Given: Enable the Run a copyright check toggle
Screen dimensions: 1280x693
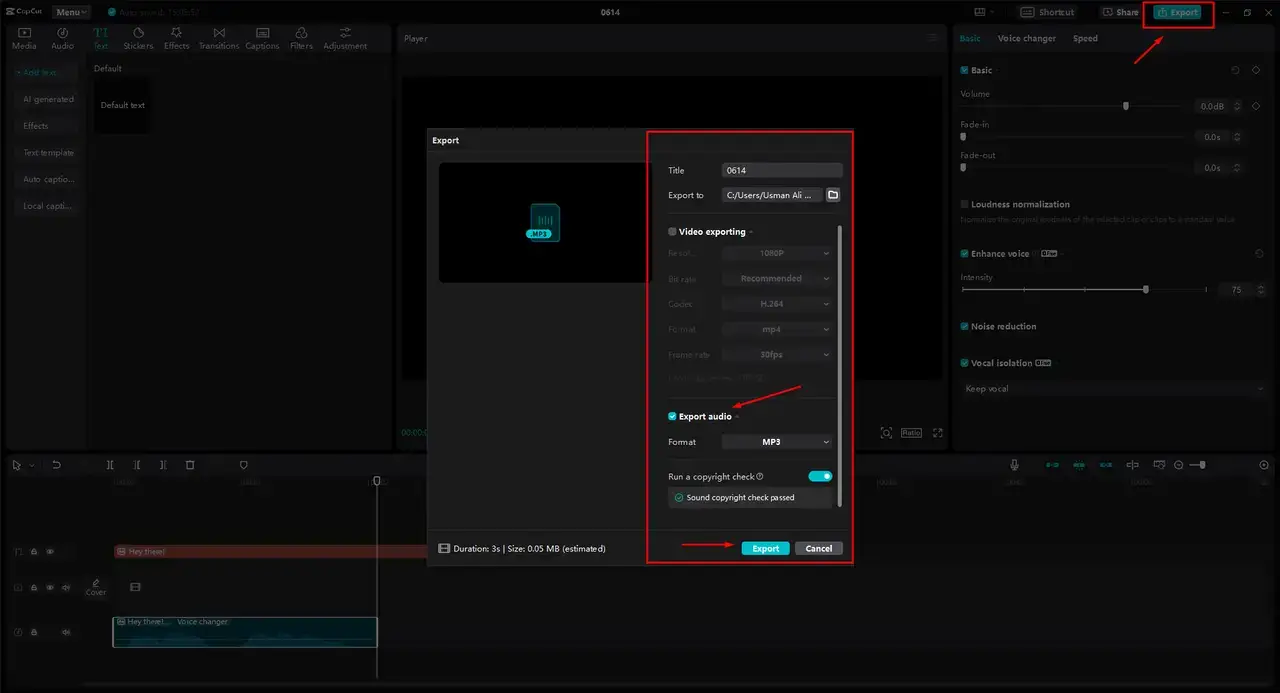Looking at the screenshot, I should click(820, 476).
